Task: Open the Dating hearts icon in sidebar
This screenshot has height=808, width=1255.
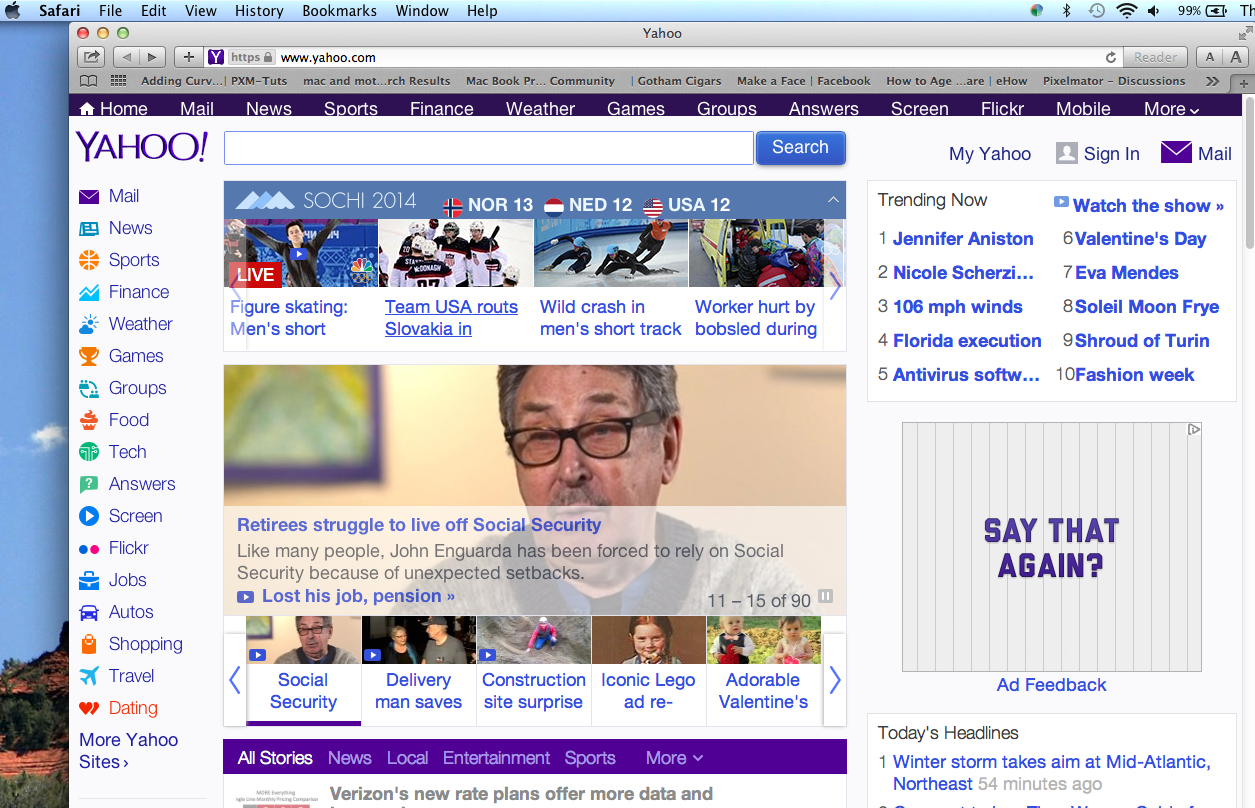Action: (x=89, y=708)
